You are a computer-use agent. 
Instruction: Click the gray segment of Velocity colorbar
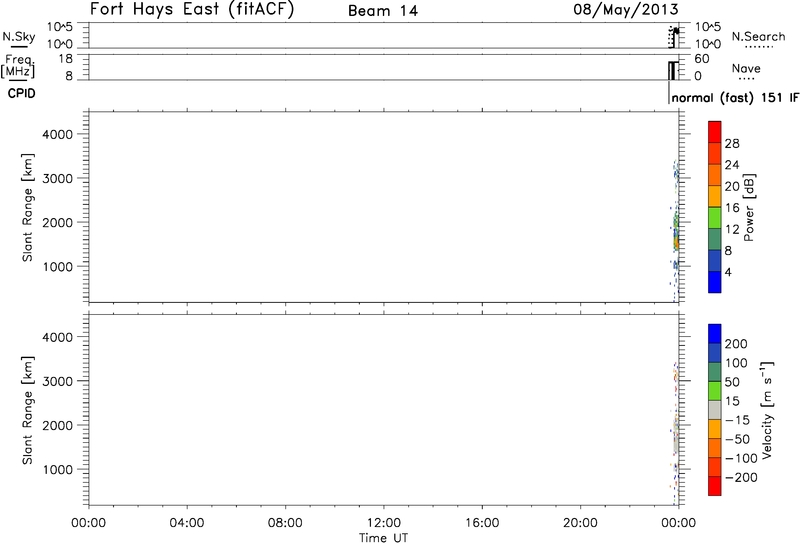point(714,410)
